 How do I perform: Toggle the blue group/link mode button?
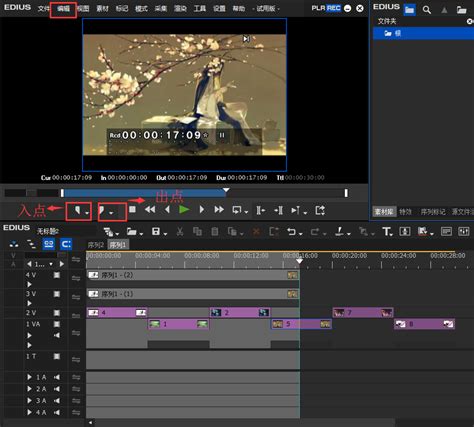point(49,244)
